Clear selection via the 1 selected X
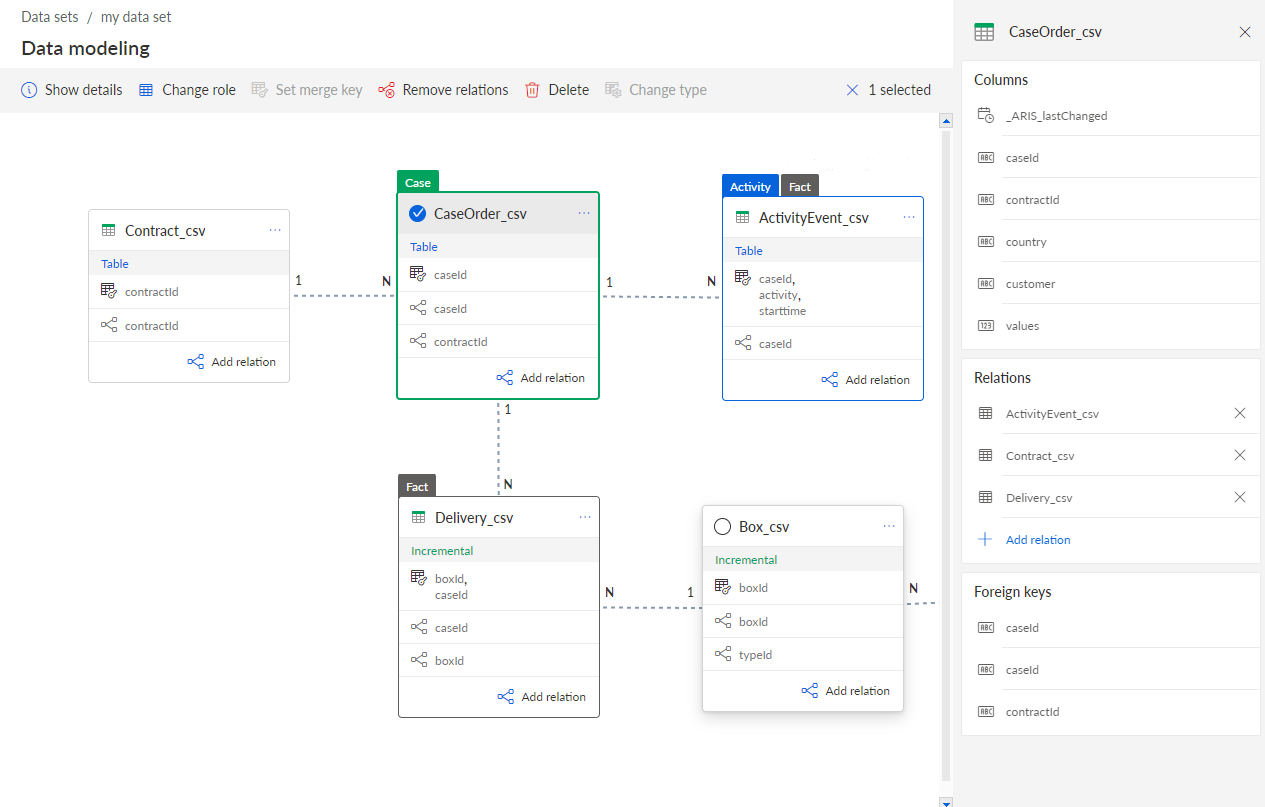 point(852,90)
